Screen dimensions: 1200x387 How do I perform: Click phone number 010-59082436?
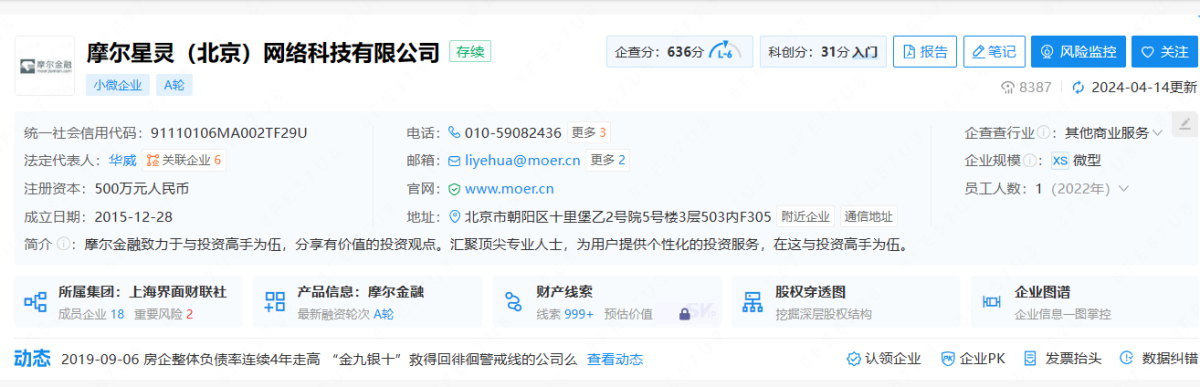(513, 132)
